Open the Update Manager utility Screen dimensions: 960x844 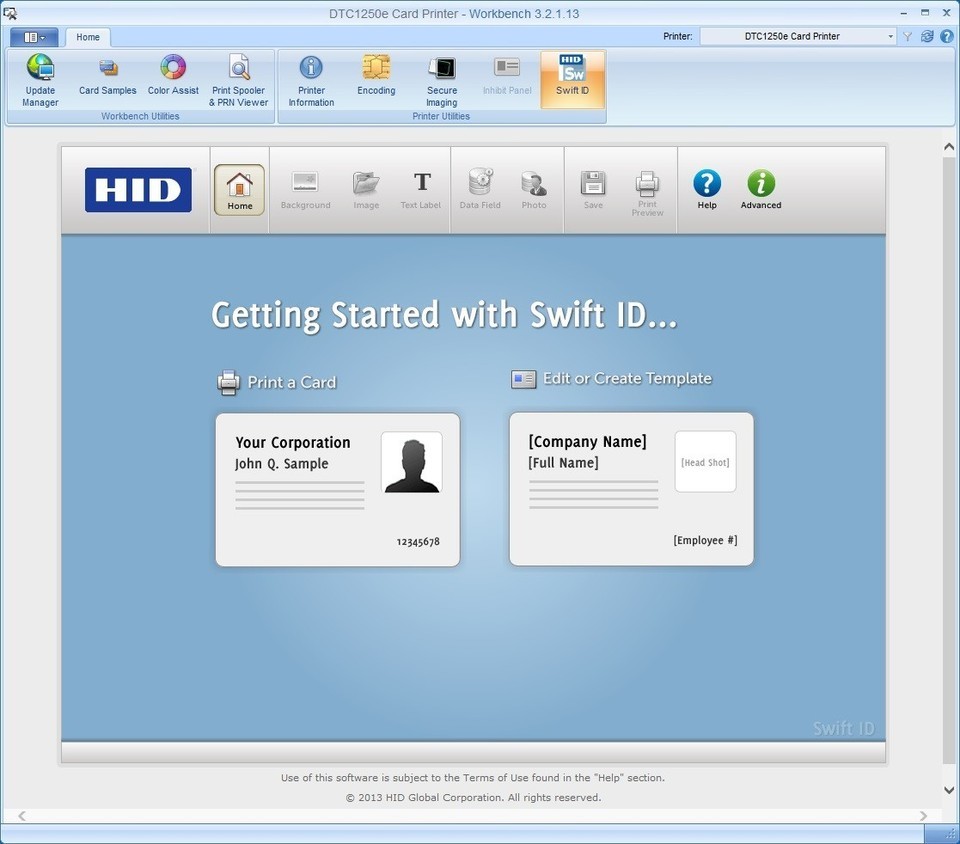coord(40,80)
